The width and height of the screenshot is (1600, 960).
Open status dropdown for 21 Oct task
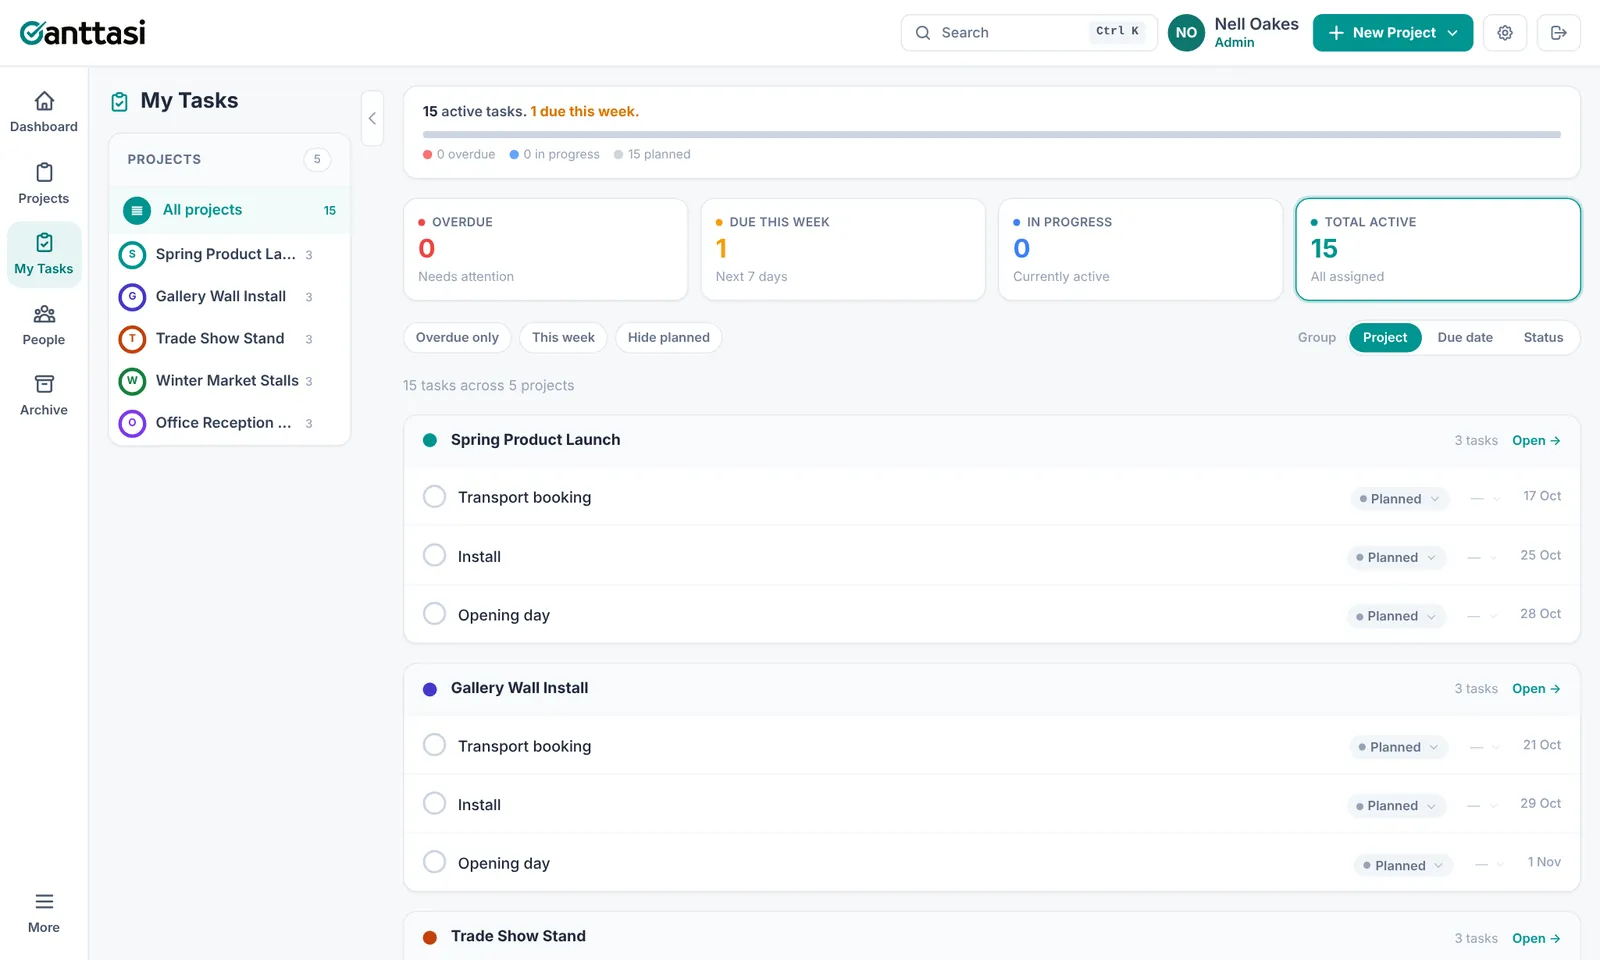[x=1399, y=748]
